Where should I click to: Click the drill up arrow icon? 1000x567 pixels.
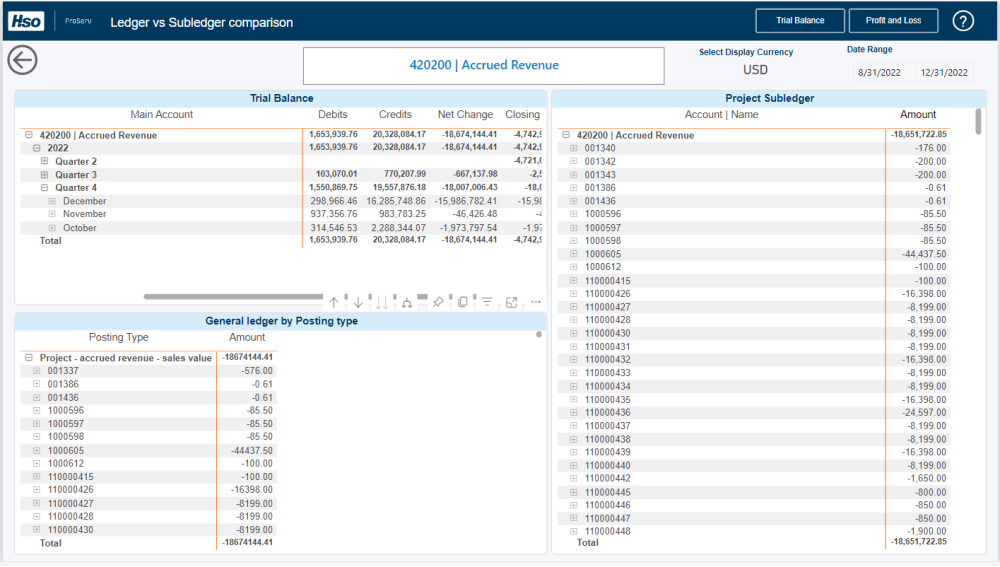point(335,302)
